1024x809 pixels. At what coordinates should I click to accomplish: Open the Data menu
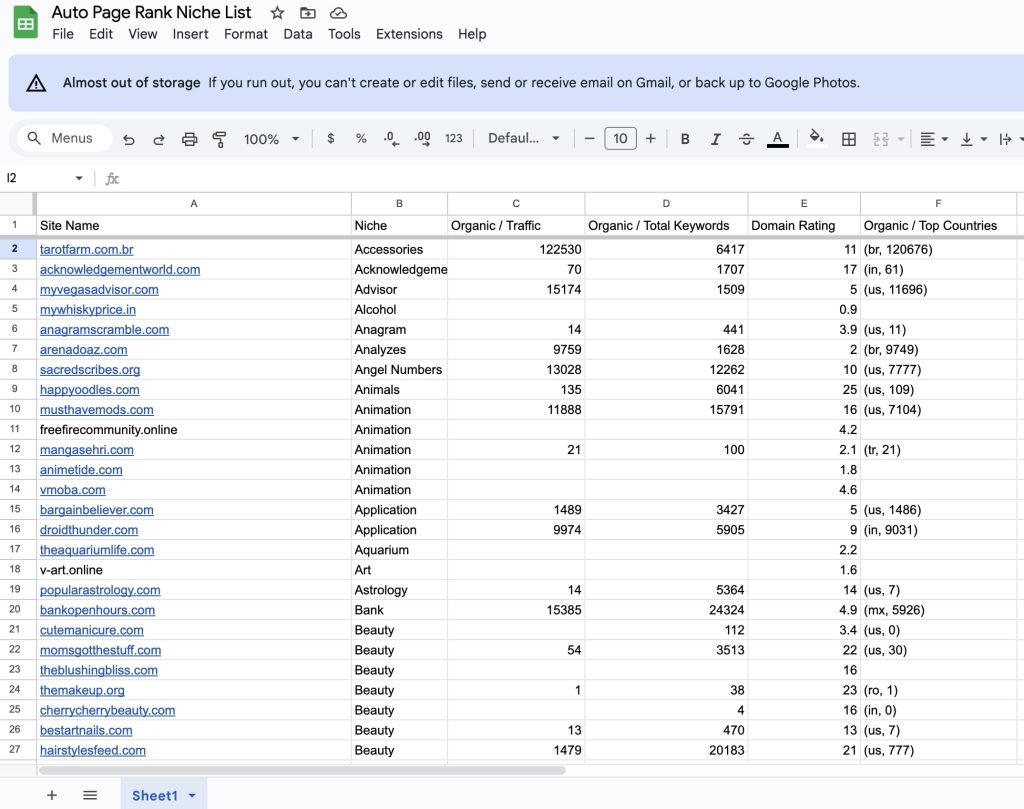click(298, 34)
